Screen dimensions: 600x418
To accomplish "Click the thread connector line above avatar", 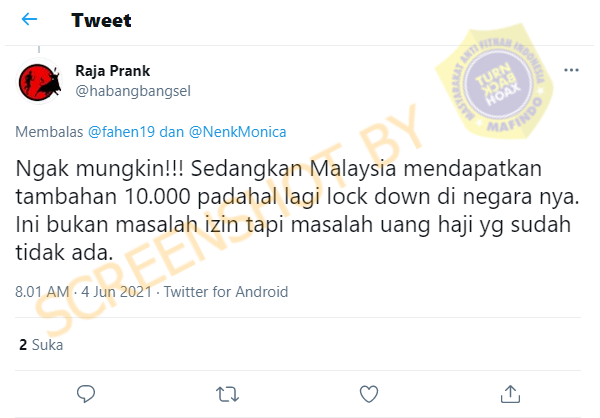I will click(39, 49).
